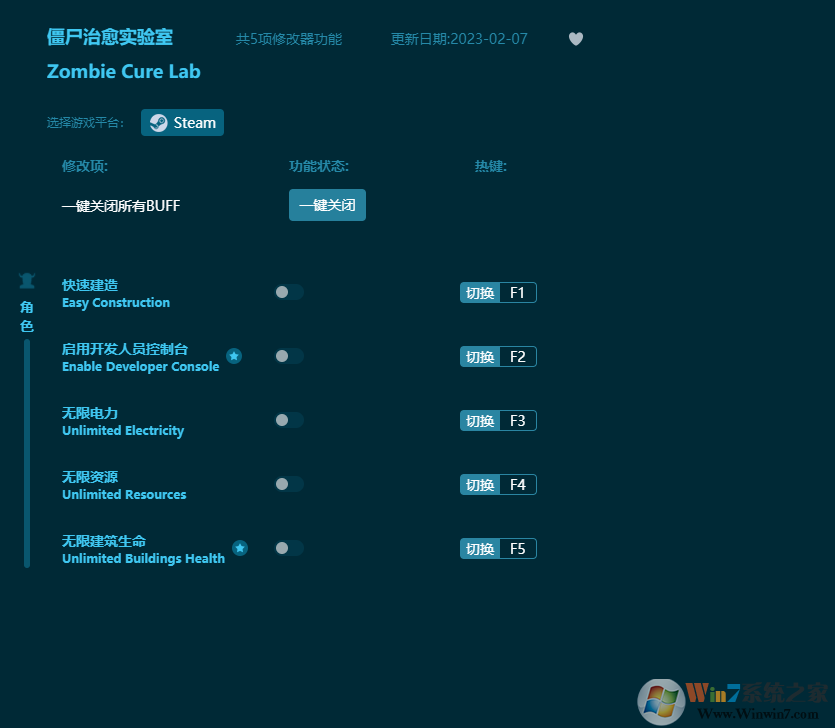The width and height of the screenshot is (835, 728).
Task: Enable the Developer Console toggle
Action: pyautogui.click(x=289, y=356)
